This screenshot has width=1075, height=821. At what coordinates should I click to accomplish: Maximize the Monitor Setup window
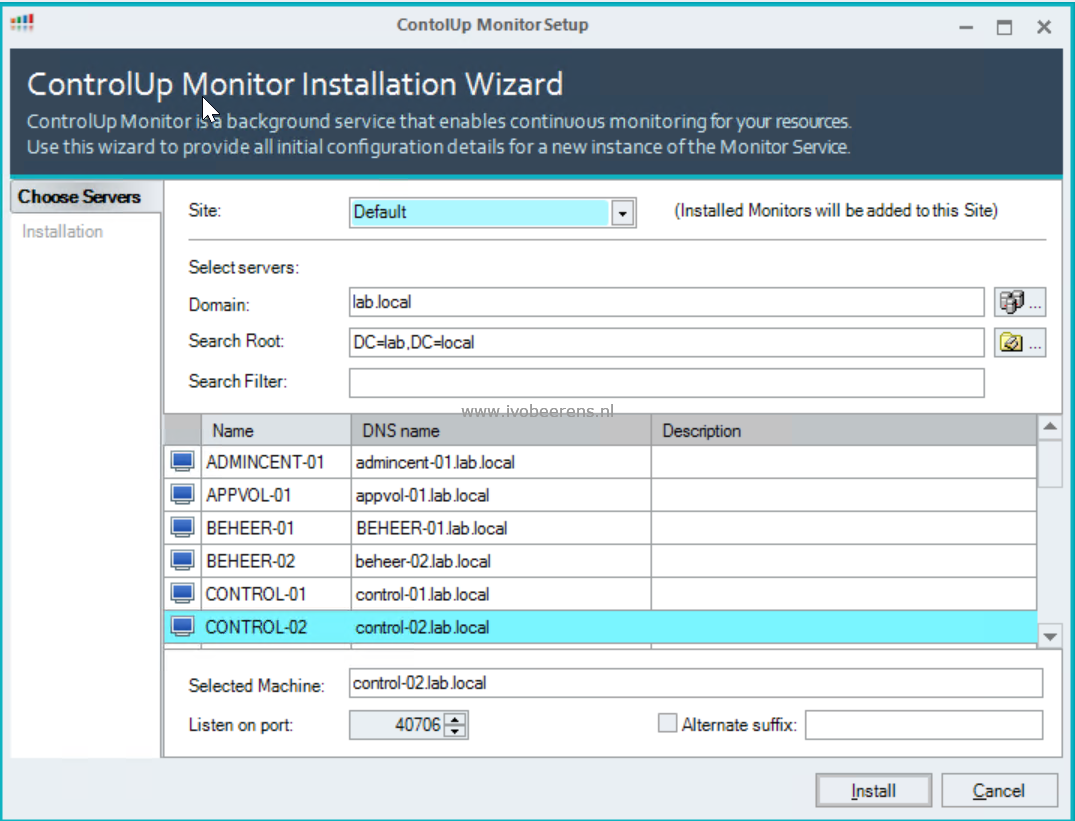[1004, 27]
